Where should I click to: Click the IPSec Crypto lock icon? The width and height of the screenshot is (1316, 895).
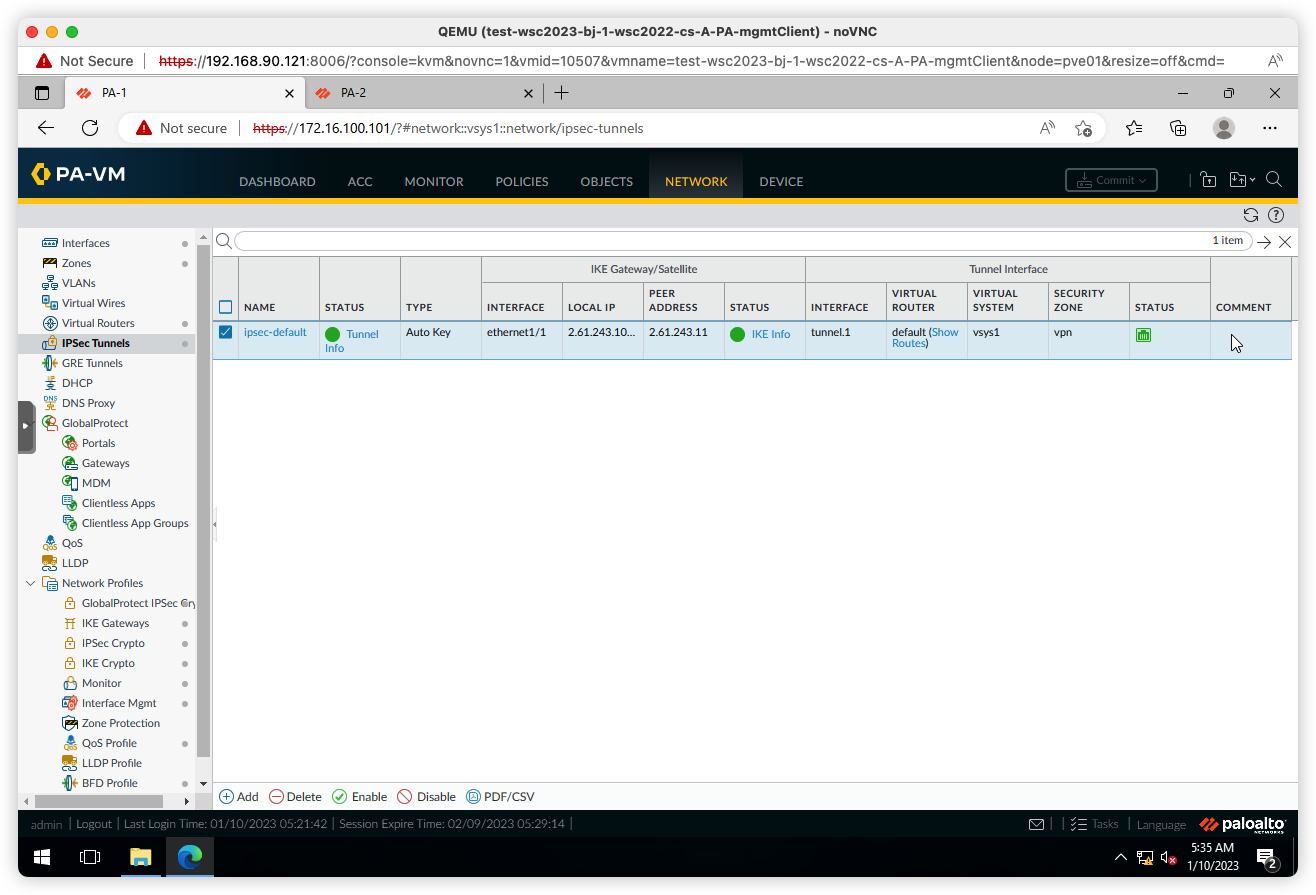point(70,643)
